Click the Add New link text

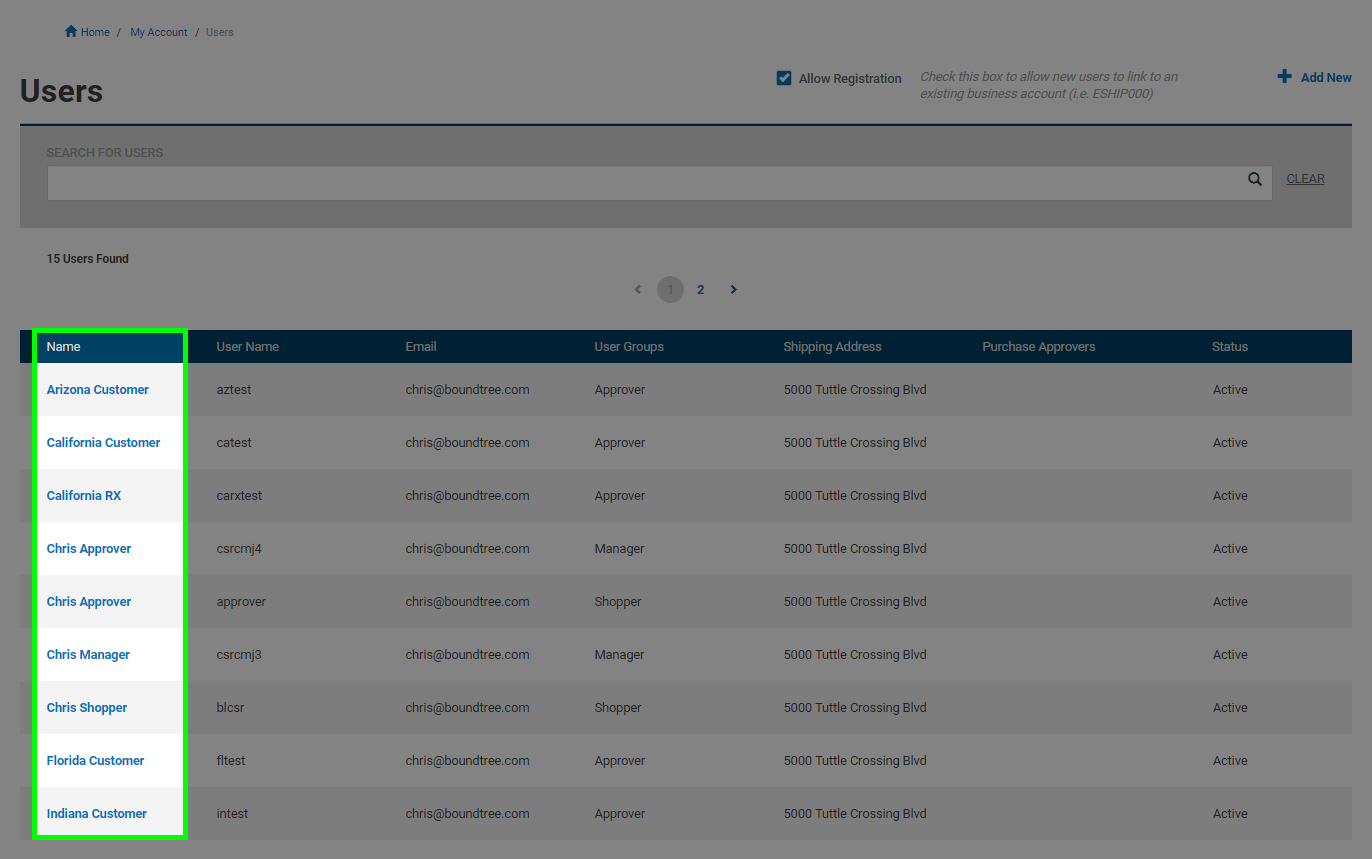(1326, 78)
